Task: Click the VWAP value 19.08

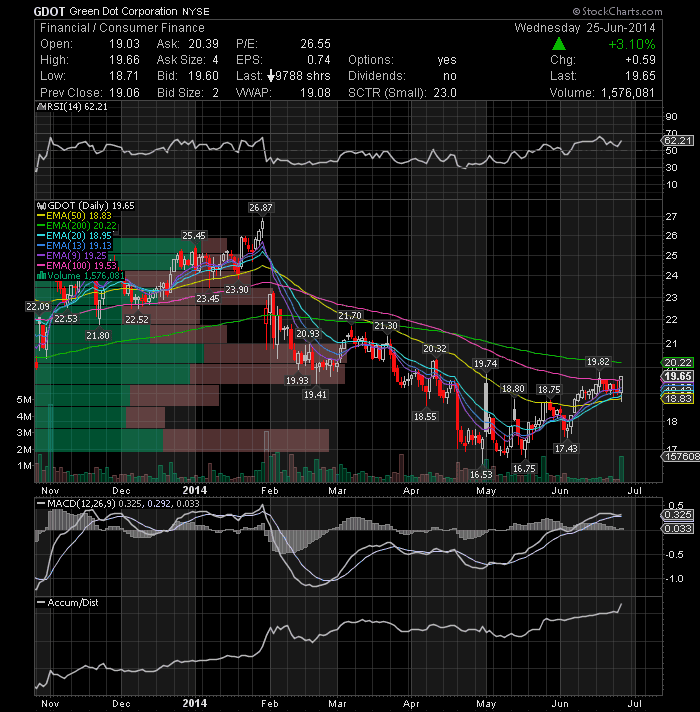Action: (315, 93)
